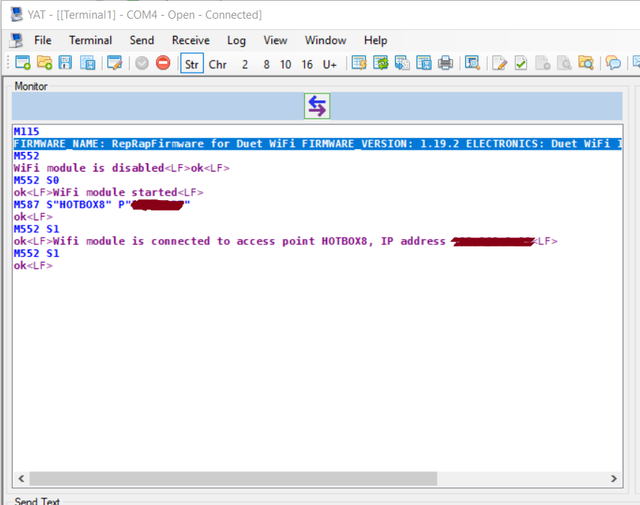Click the grey Open/Start port icon
Image resolution: width=640 pixels, height=505 pixels.
pos(142,63)
